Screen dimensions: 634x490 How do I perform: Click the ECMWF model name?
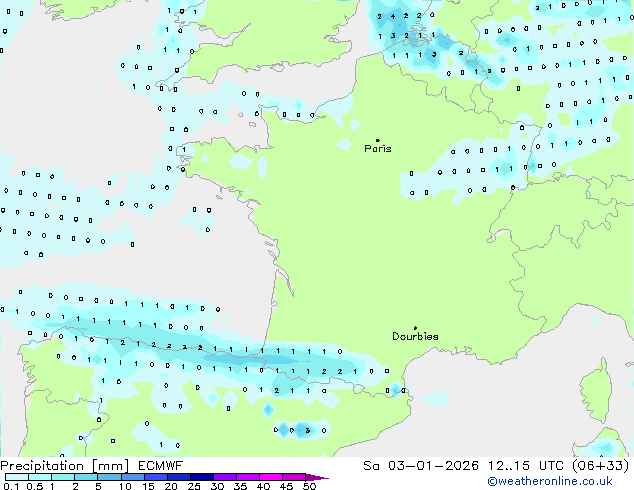161,466
